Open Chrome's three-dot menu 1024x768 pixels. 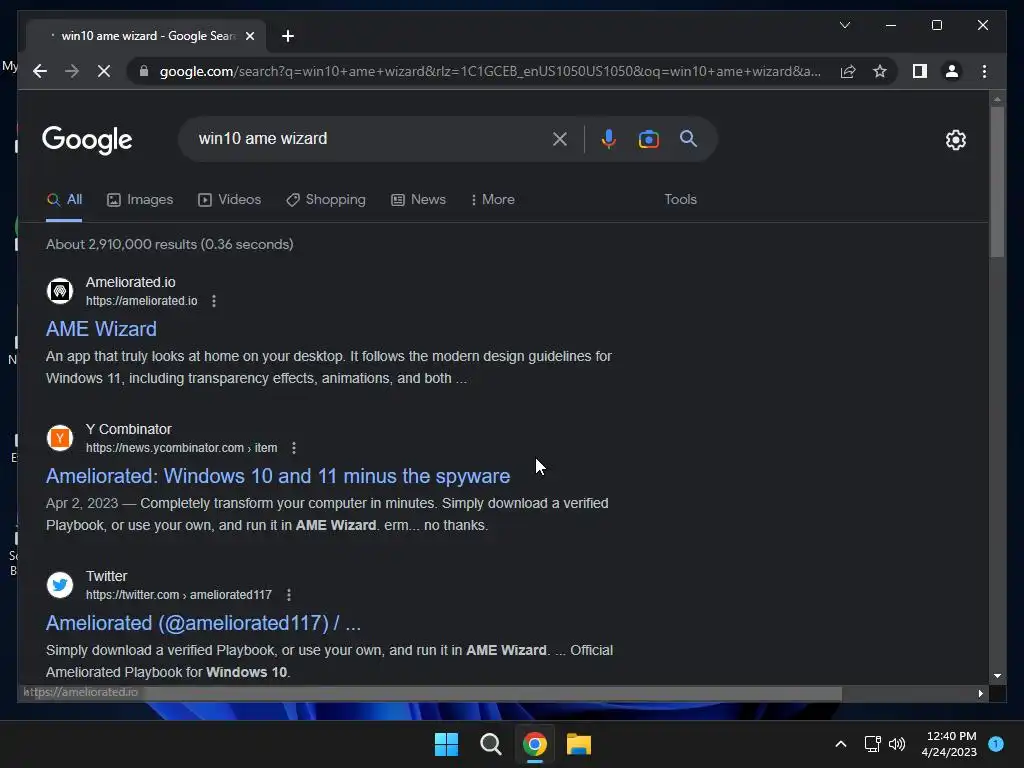click(984, 71)
